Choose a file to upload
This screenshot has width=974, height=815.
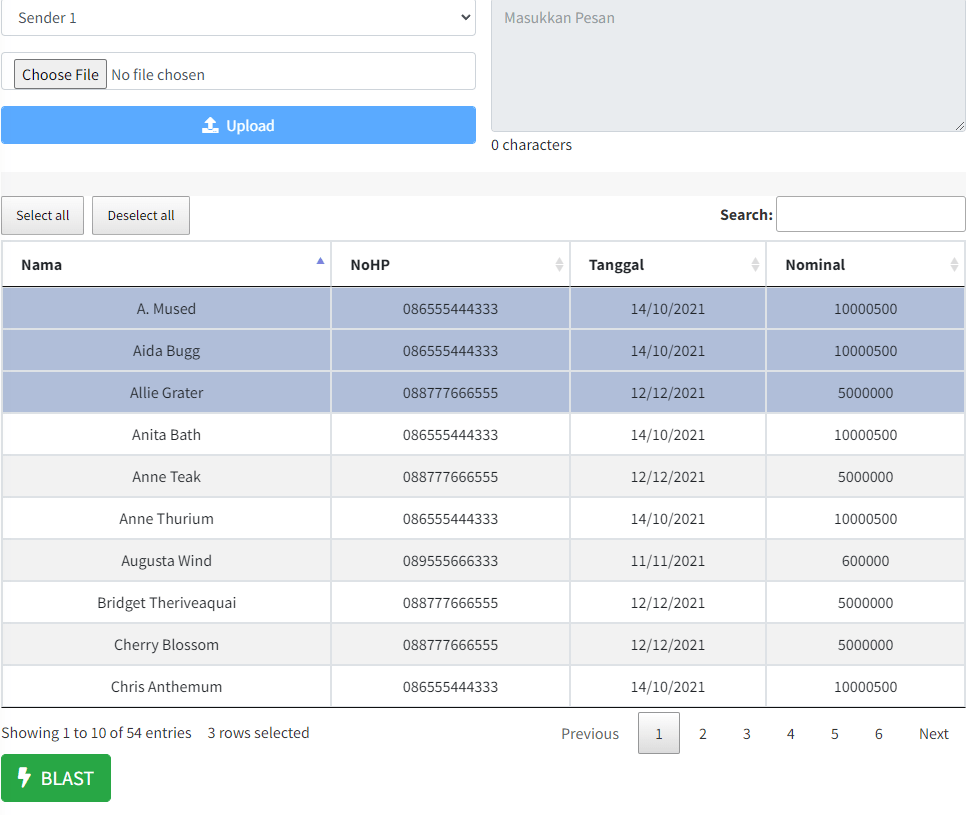(60, 73)
